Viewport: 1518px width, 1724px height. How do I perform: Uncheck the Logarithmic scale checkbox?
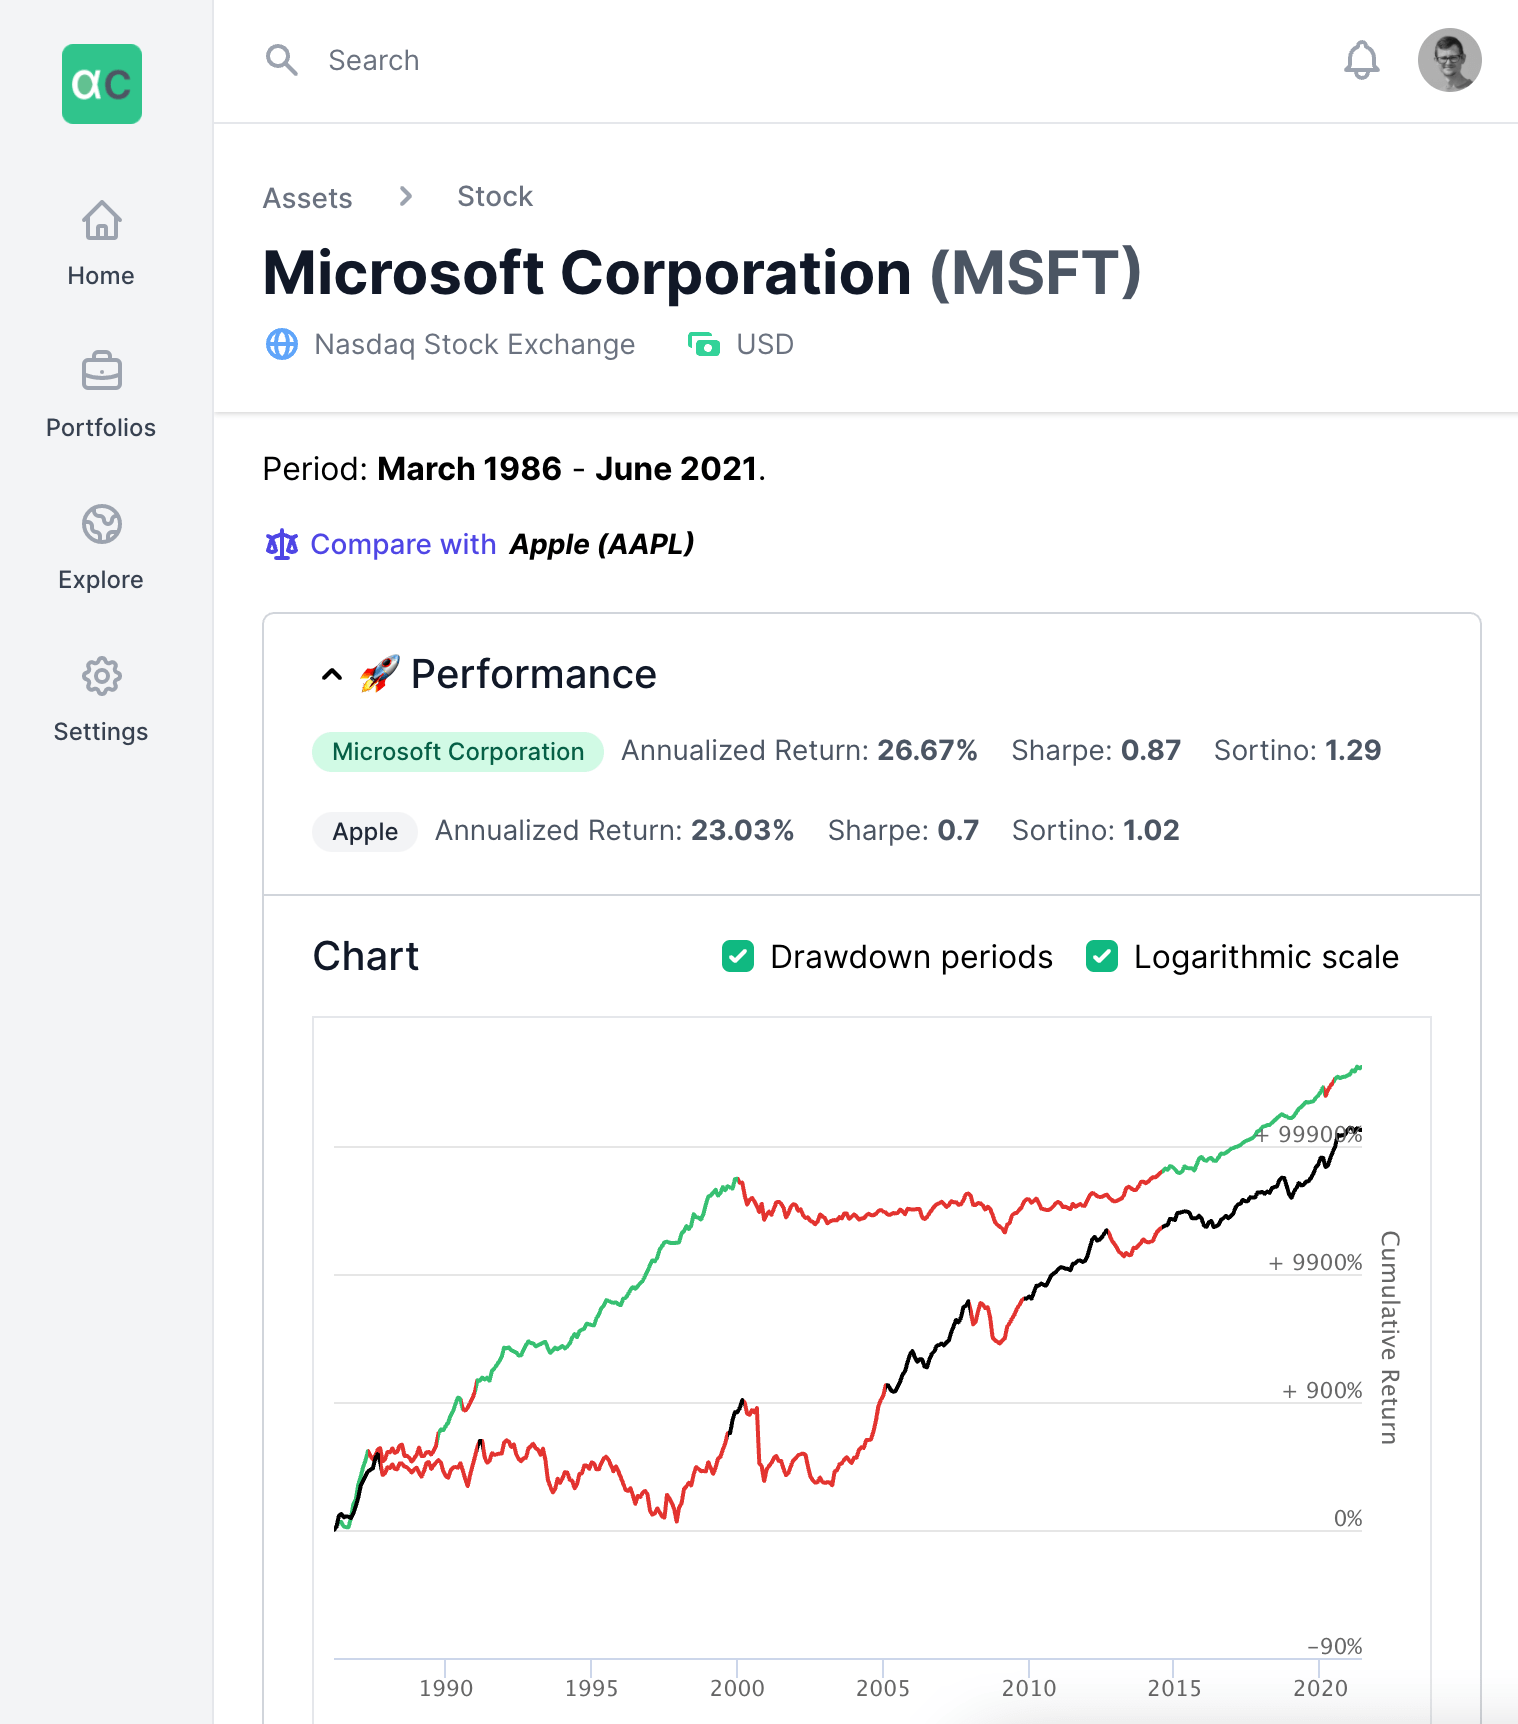tap(1102, 956)
